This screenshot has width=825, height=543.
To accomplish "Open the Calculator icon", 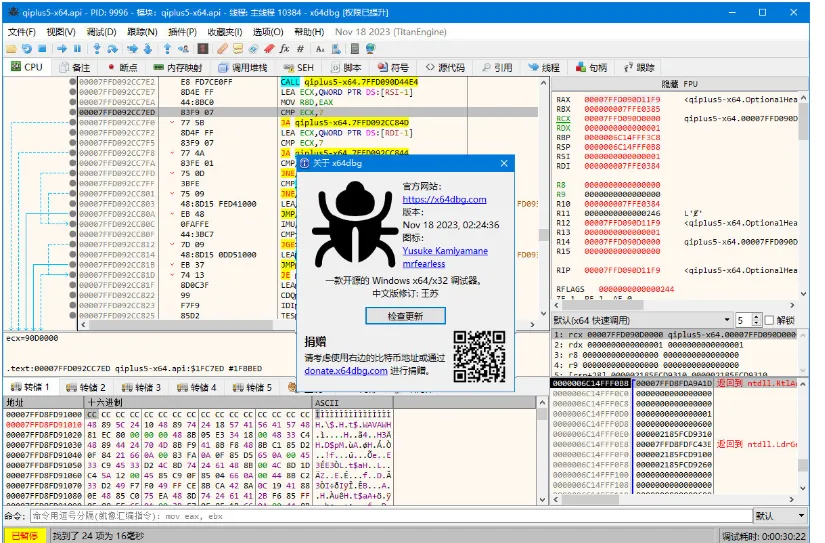I will click(x=355, y=49).
